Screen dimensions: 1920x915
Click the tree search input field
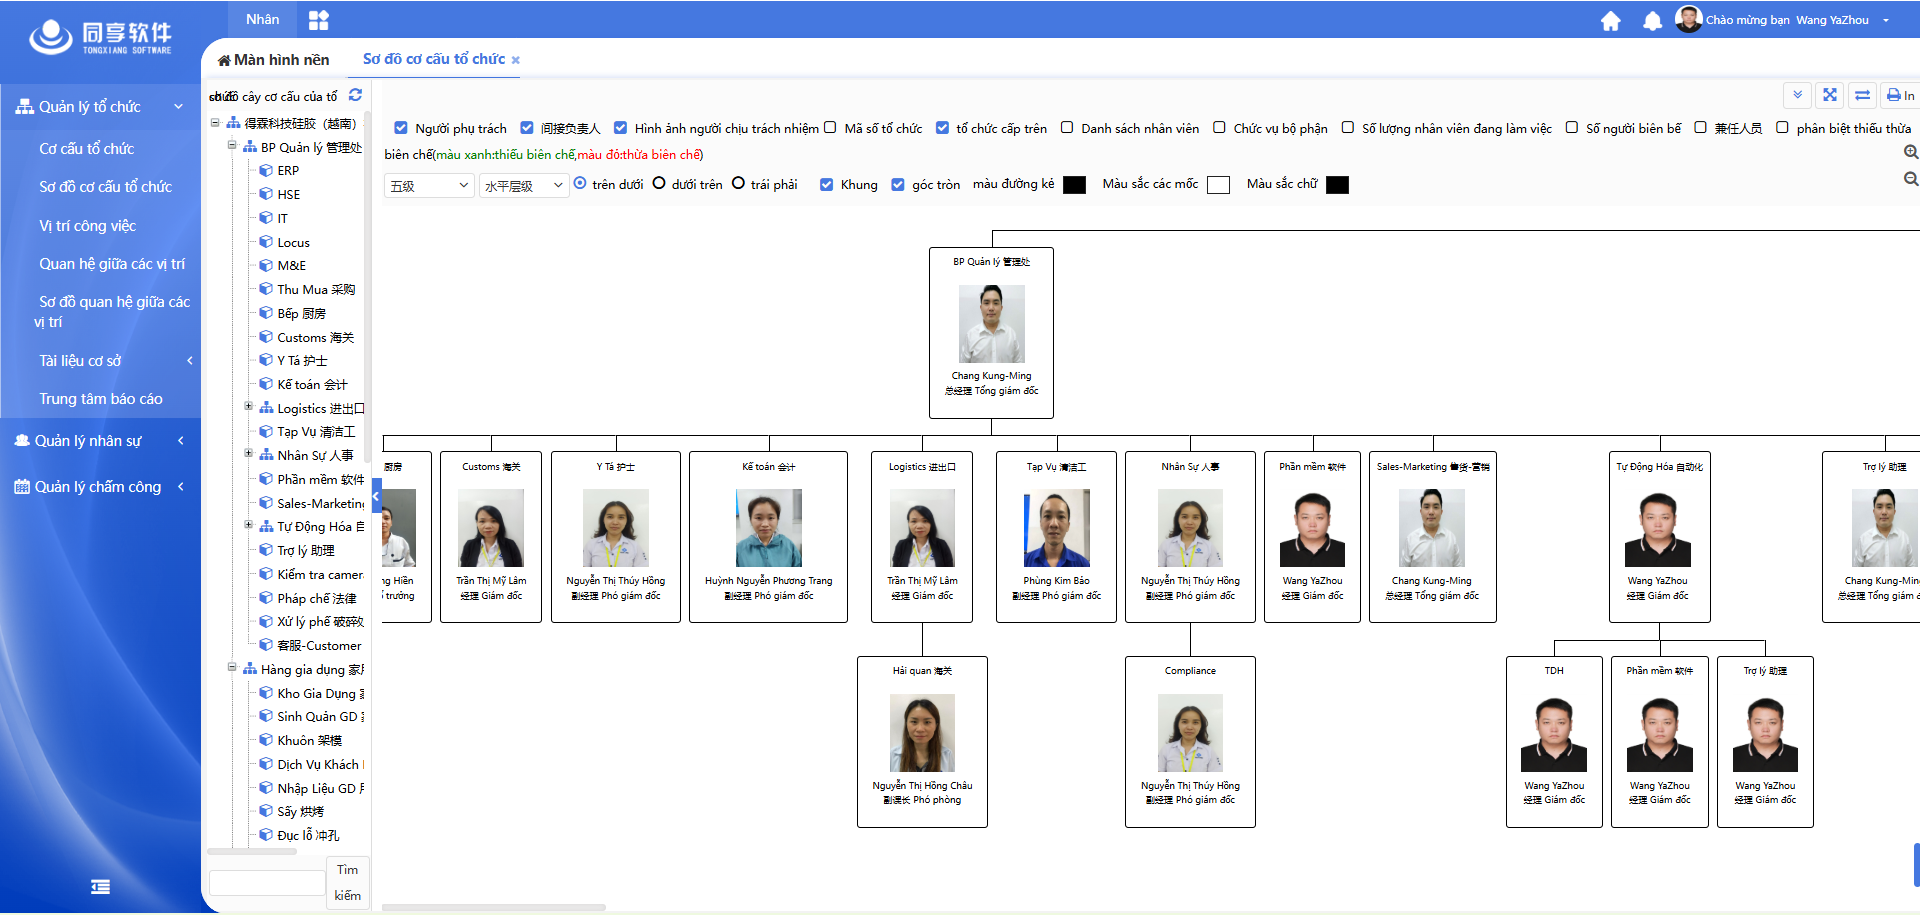coord(267,883)
